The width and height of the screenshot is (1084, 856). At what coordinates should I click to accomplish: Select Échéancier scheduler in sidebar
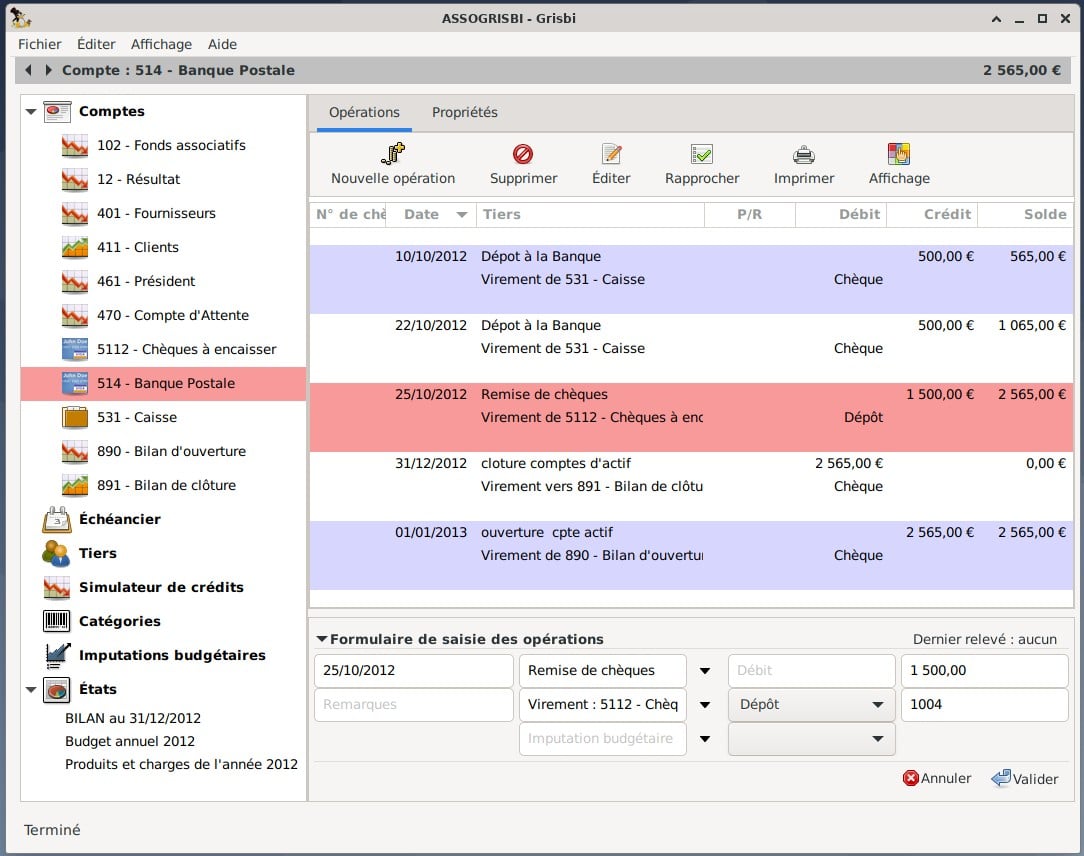(119, 519)
